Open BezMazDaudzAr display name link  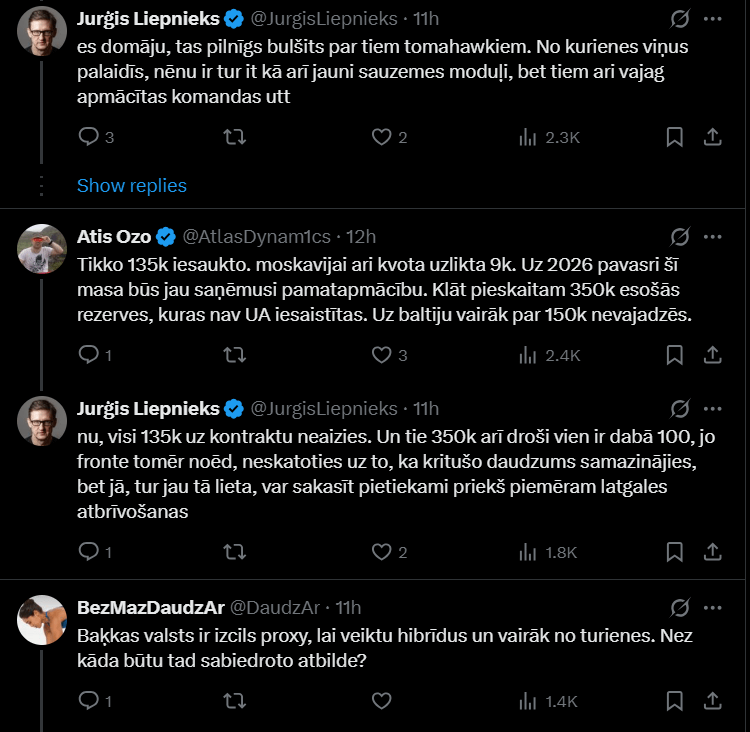click(x=150, y=607)
